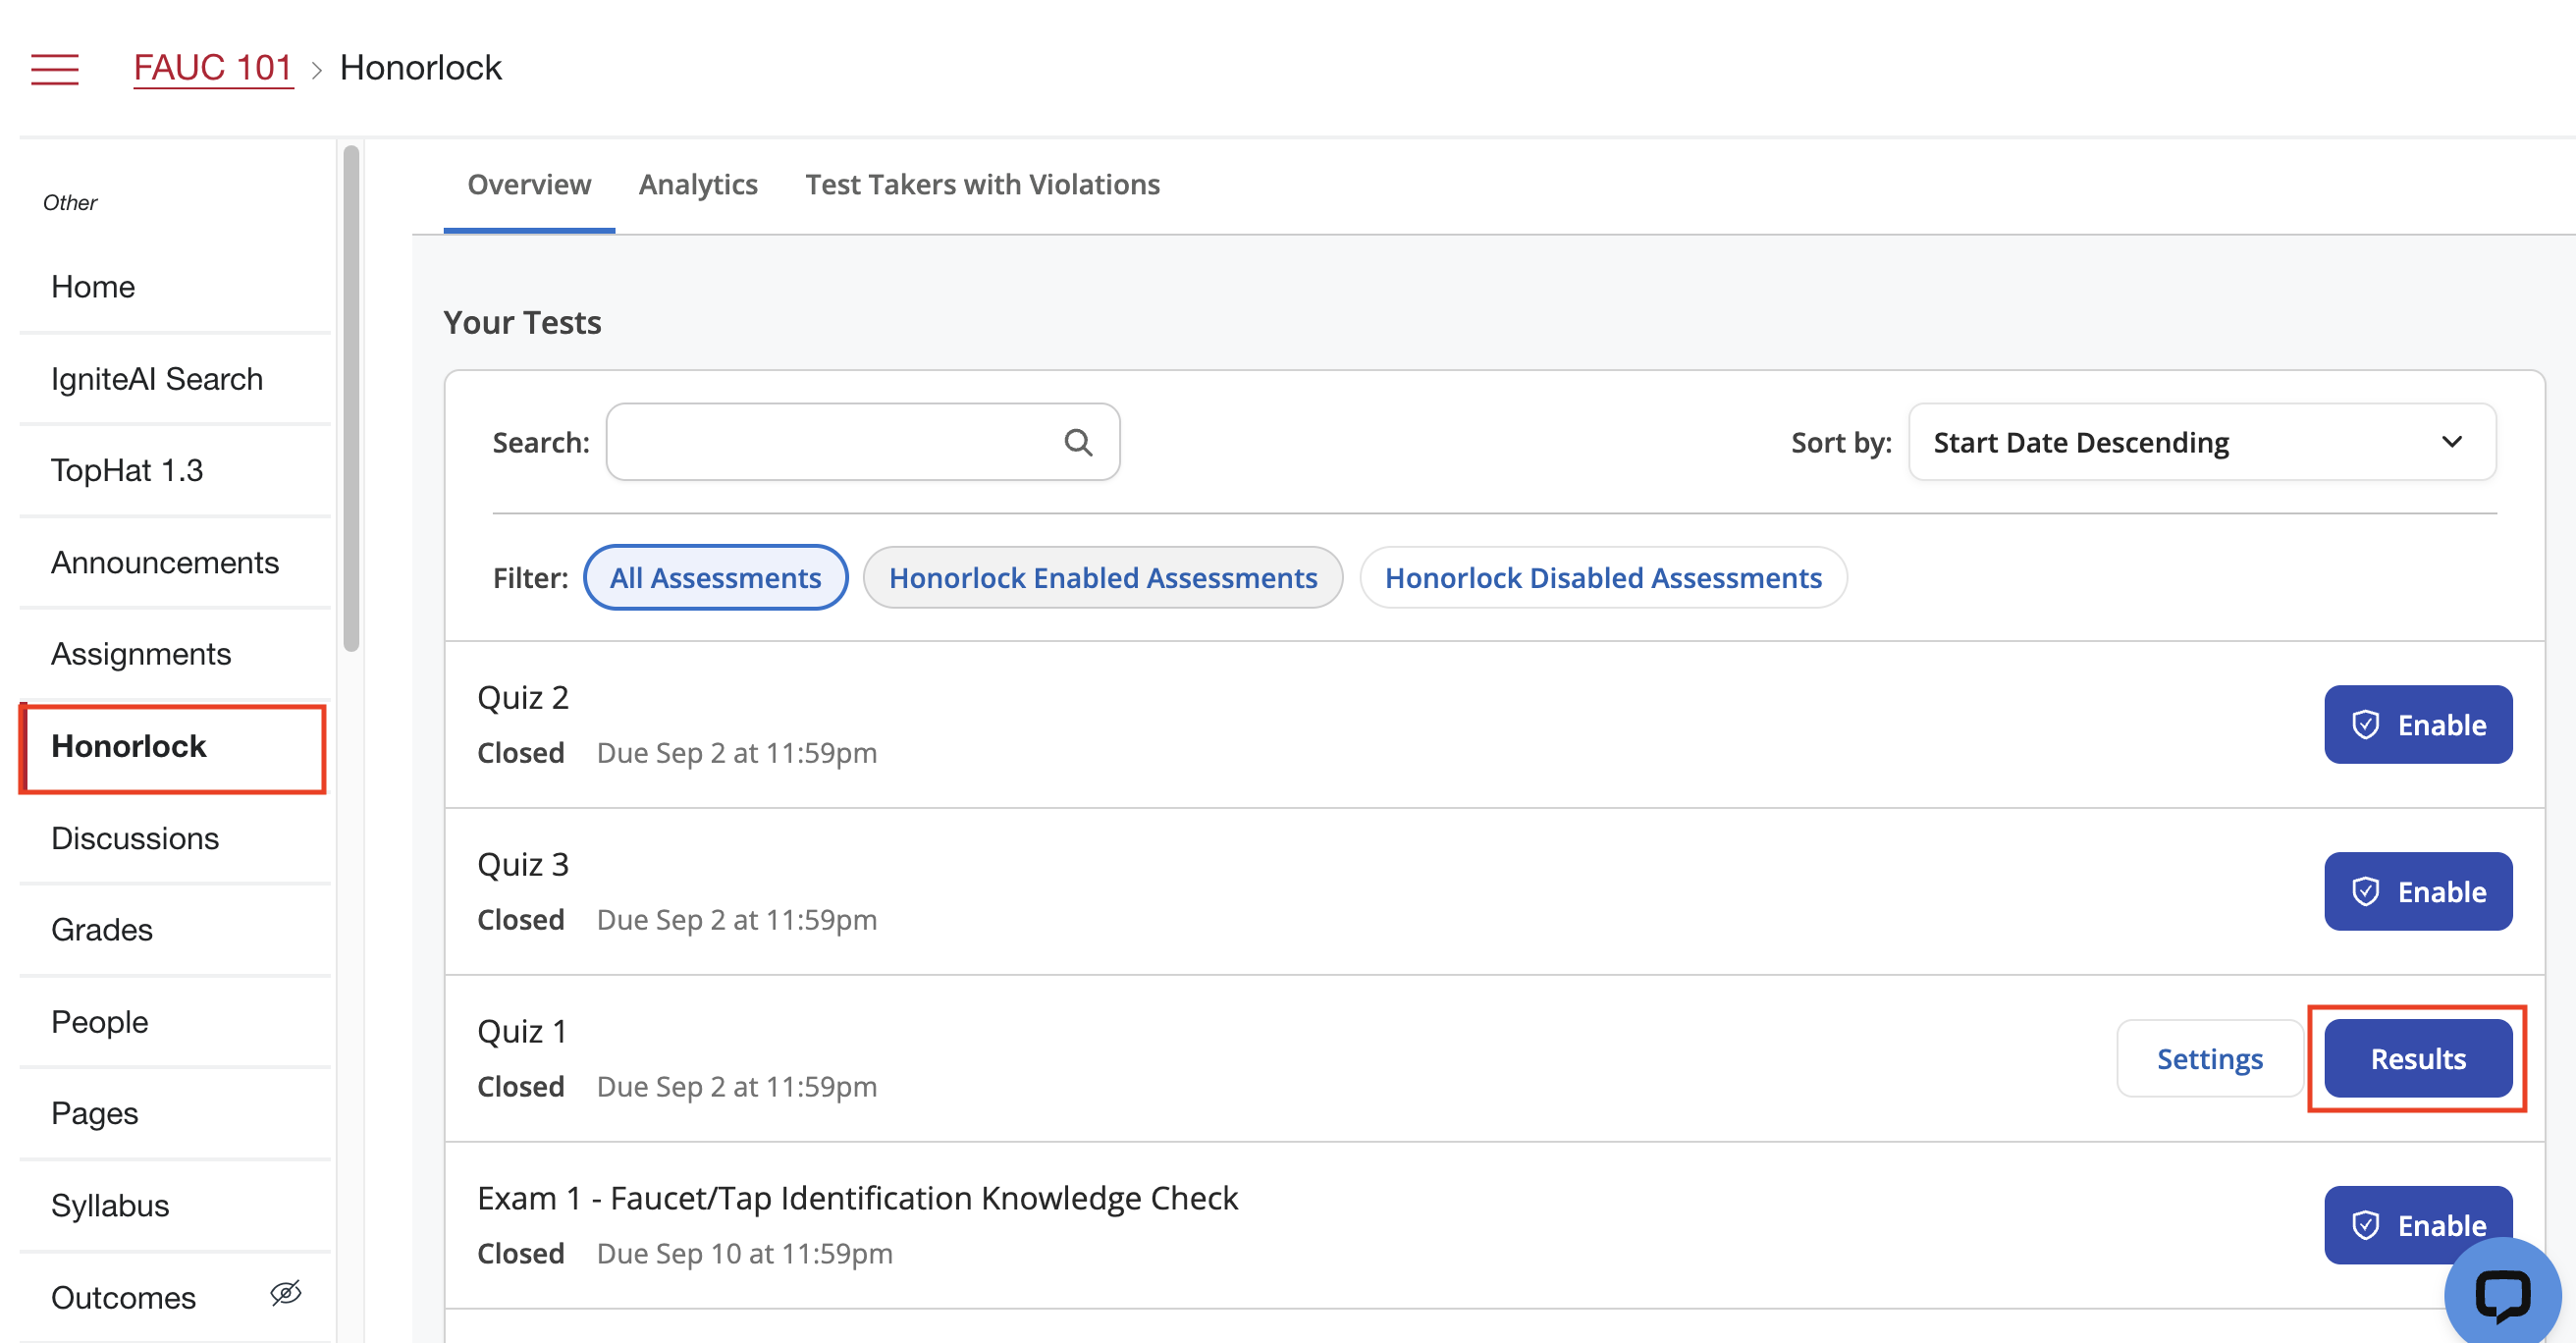
Task: Open Outcomes in course navigation
Action: tap(123, 1297)
